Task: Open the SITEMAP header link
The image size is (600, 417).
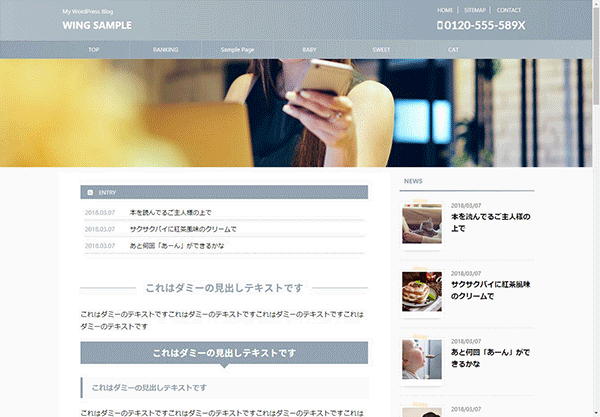Action: point(474,10)
